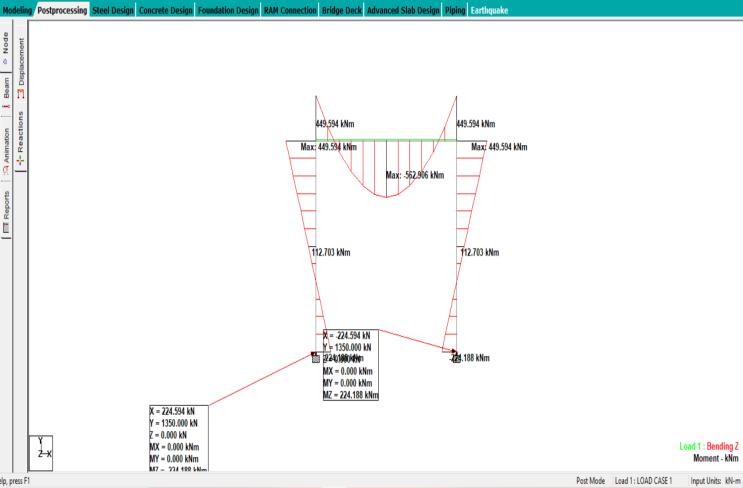743x488 pixels.
Task: Click the X = 224.594 kN reaction value
Action: pyautogui.click(x=172, y=411)
